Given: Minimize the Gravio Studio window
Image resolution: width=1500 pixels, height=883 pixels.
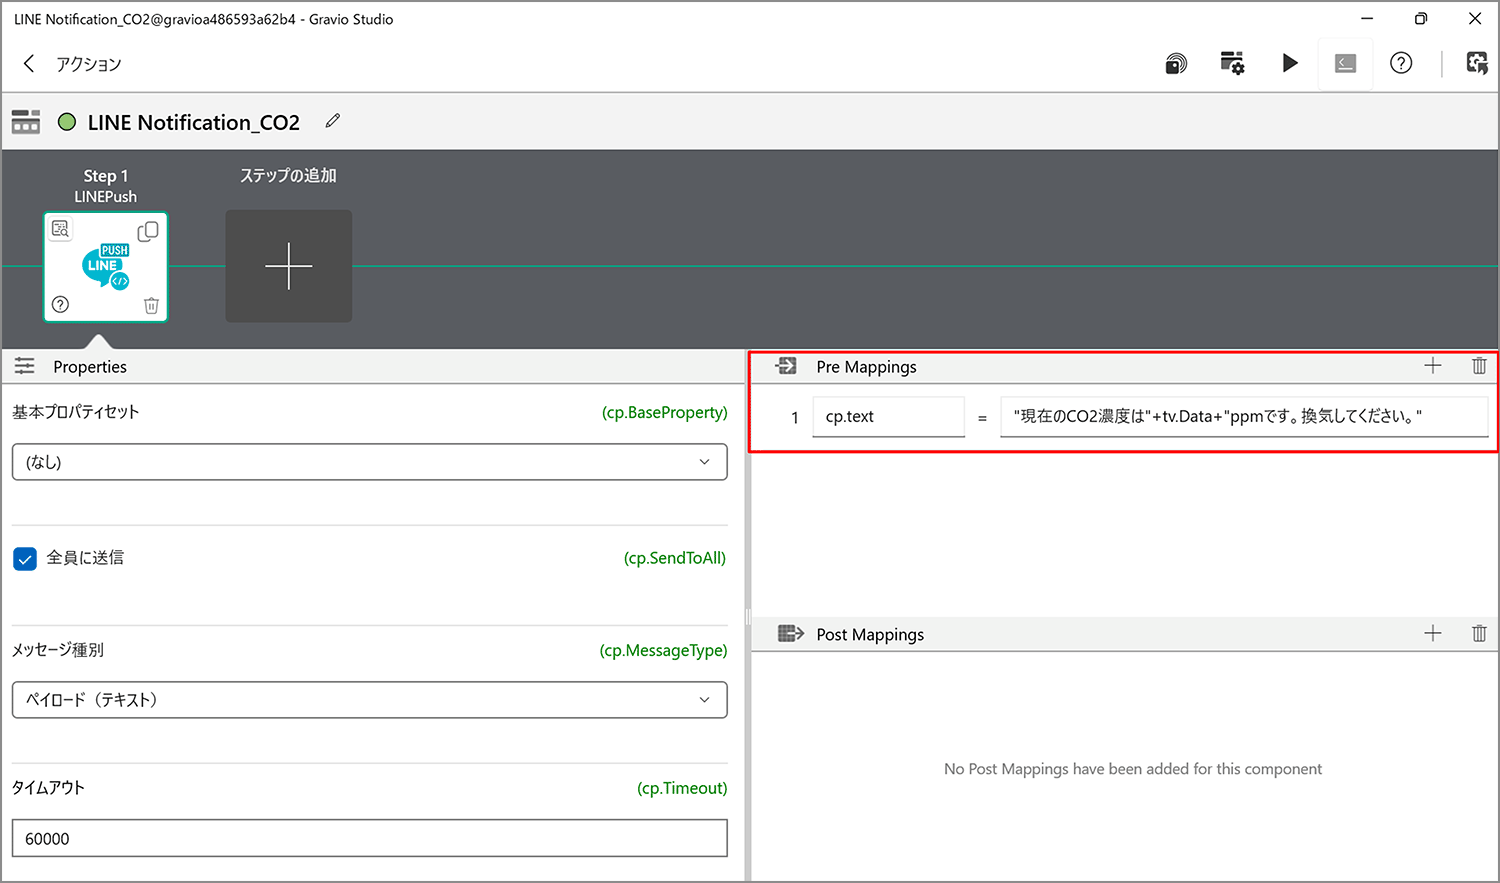Looking at the screenshot, I should coord(1367,18).
